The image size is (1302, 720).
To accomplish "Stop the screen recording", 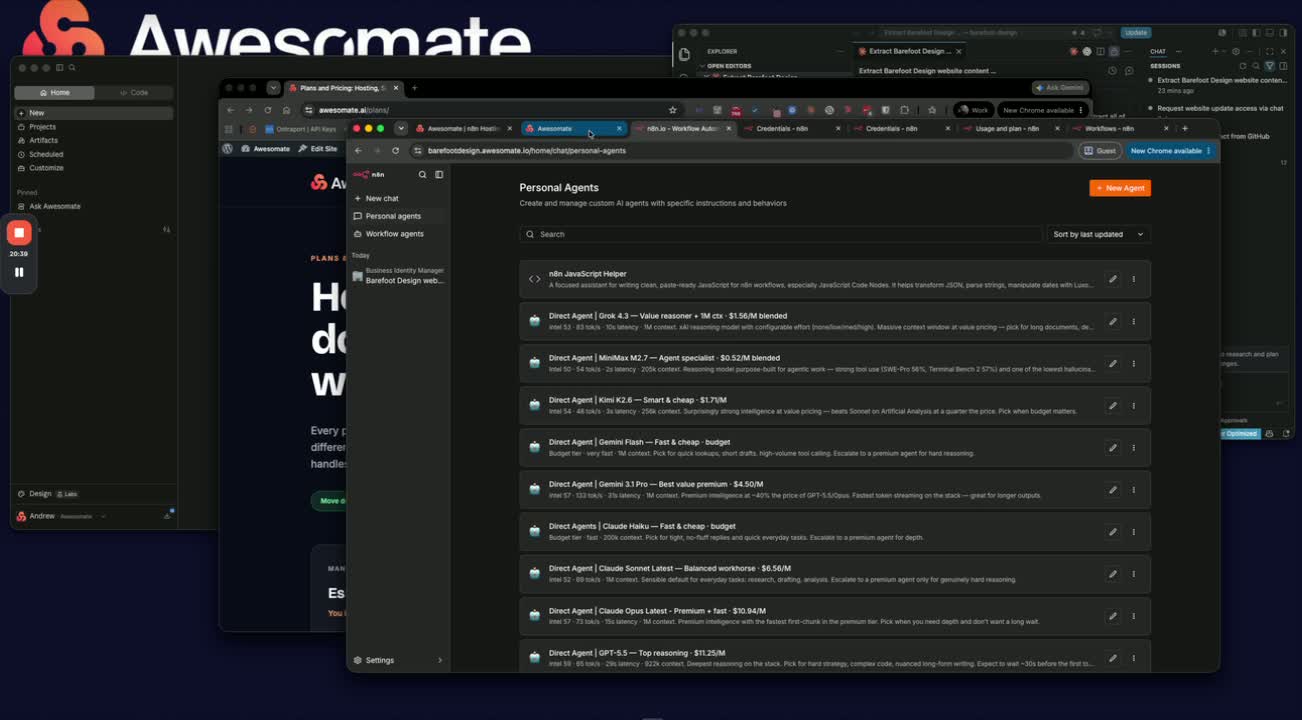I will pos(19,233).
